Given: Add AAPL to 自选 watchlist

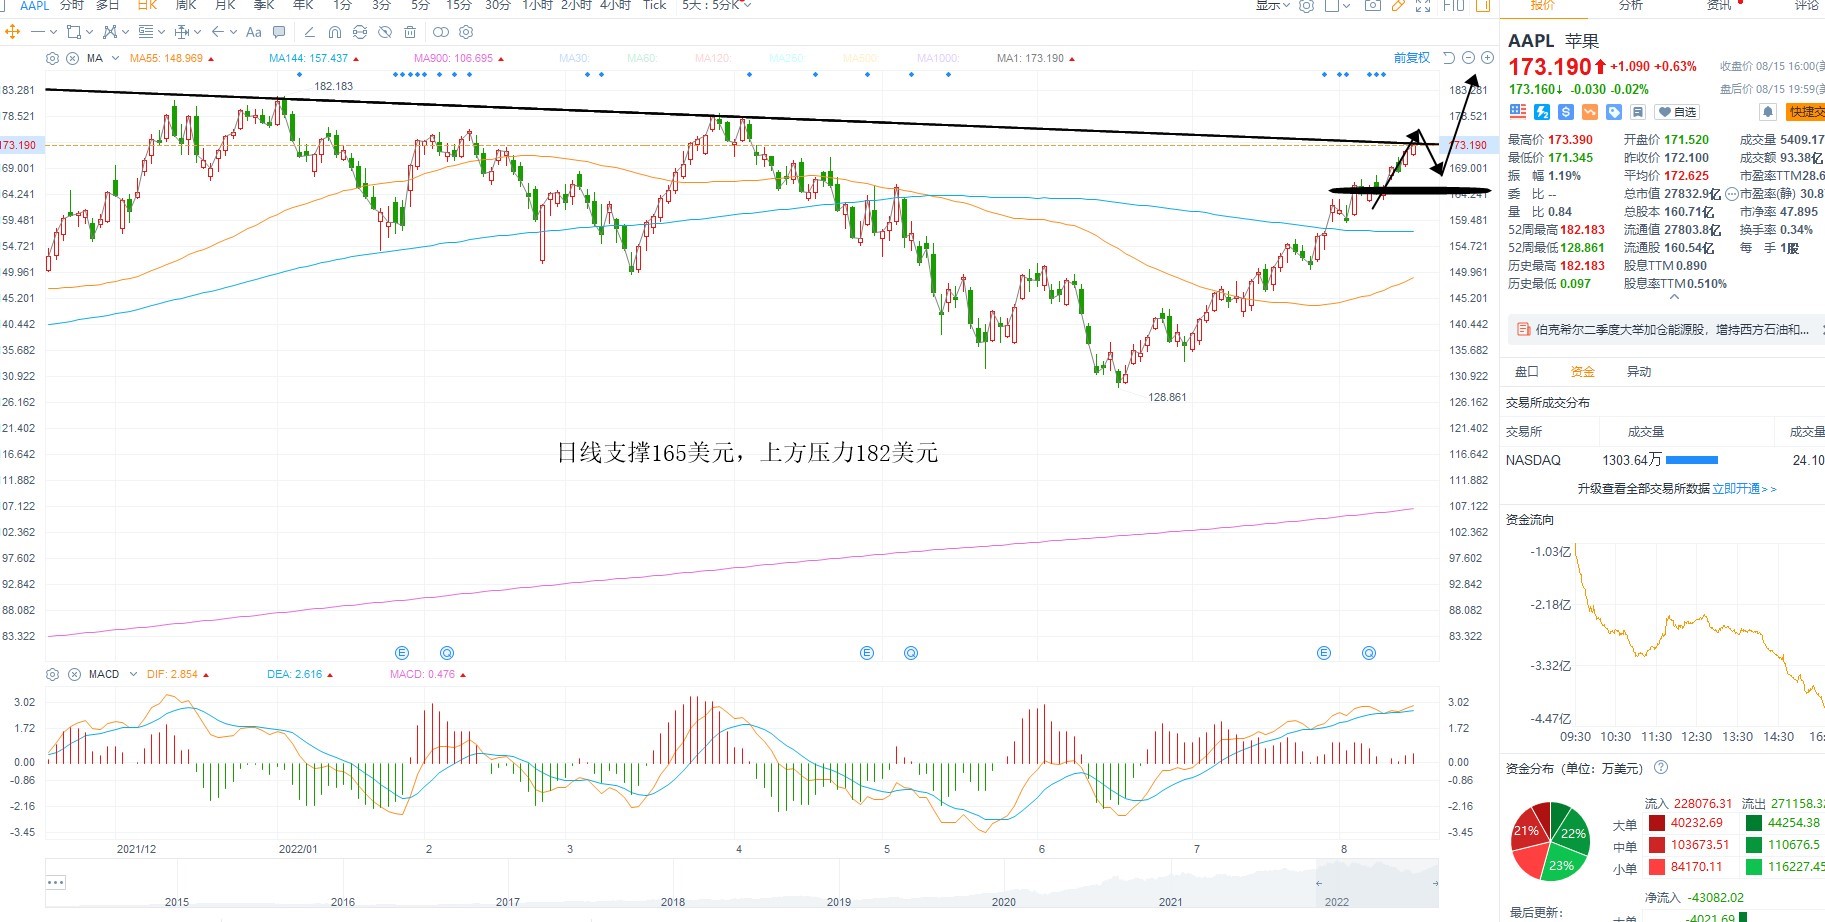Looking at the screenshot, I should [x=1677, y=112].
